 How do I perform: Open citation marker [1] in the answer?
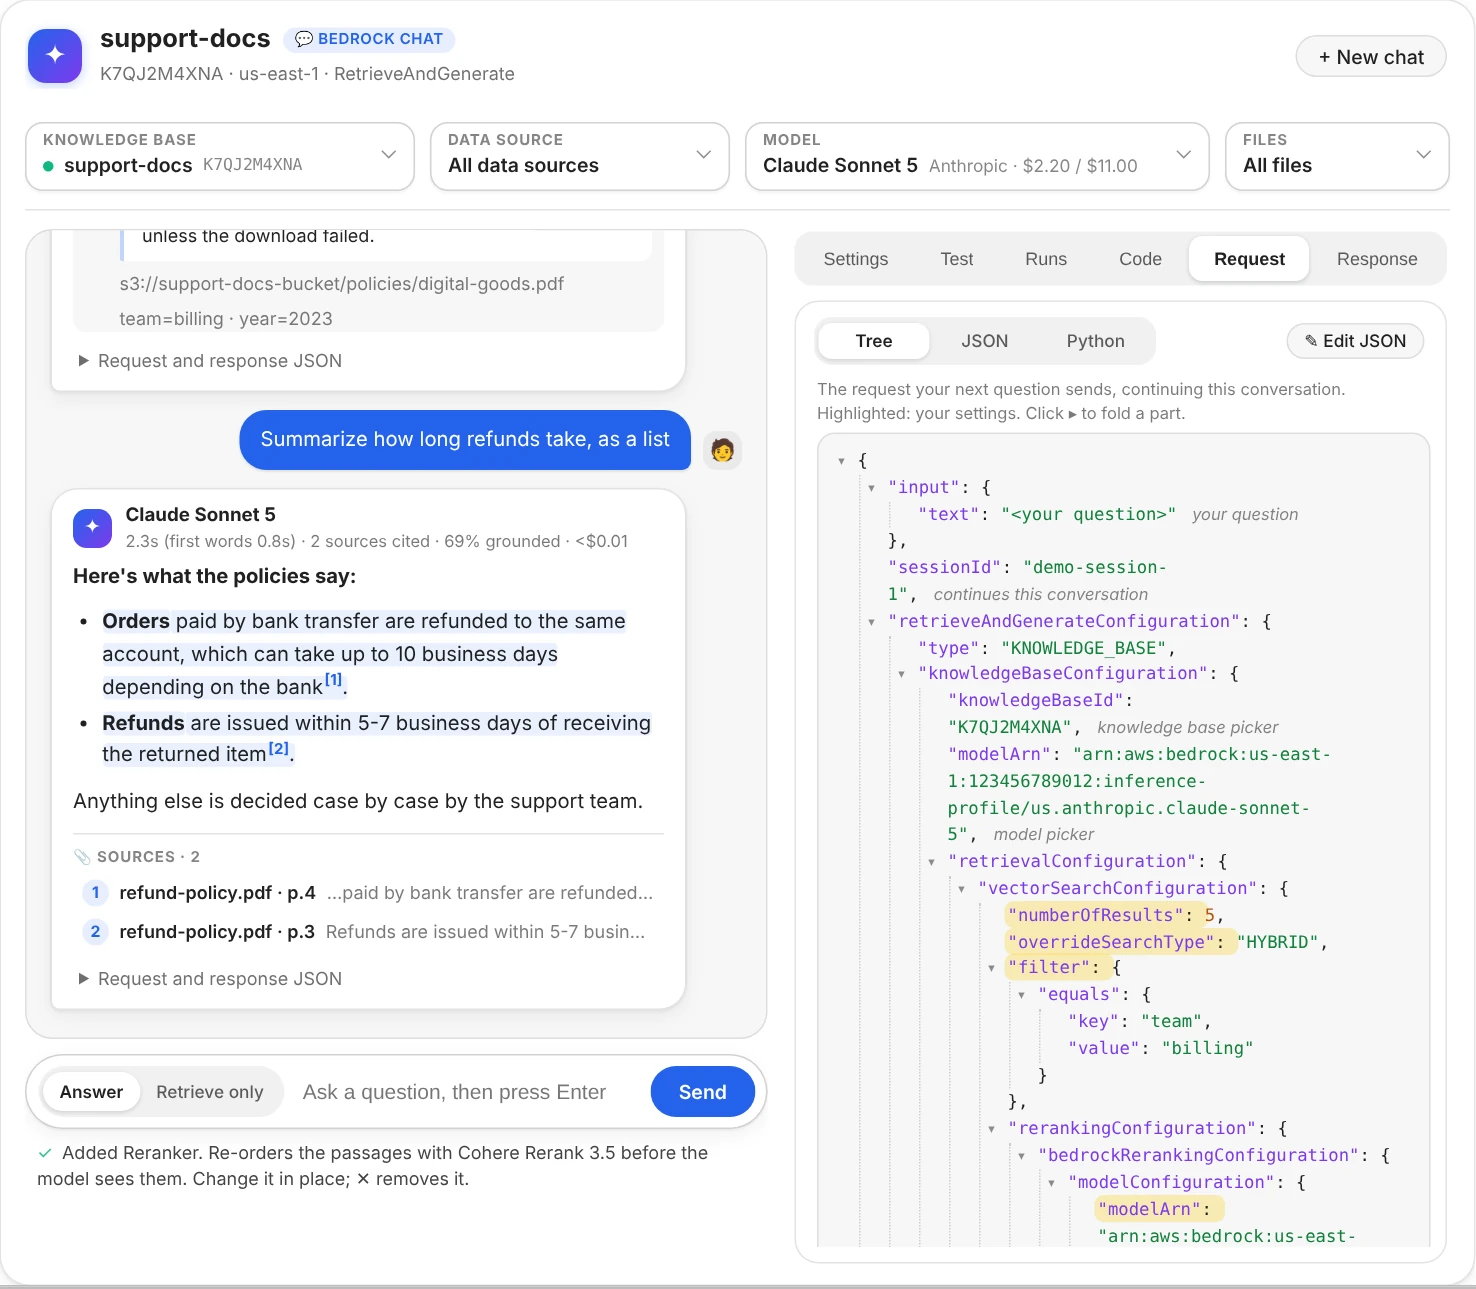click(334, 680)
